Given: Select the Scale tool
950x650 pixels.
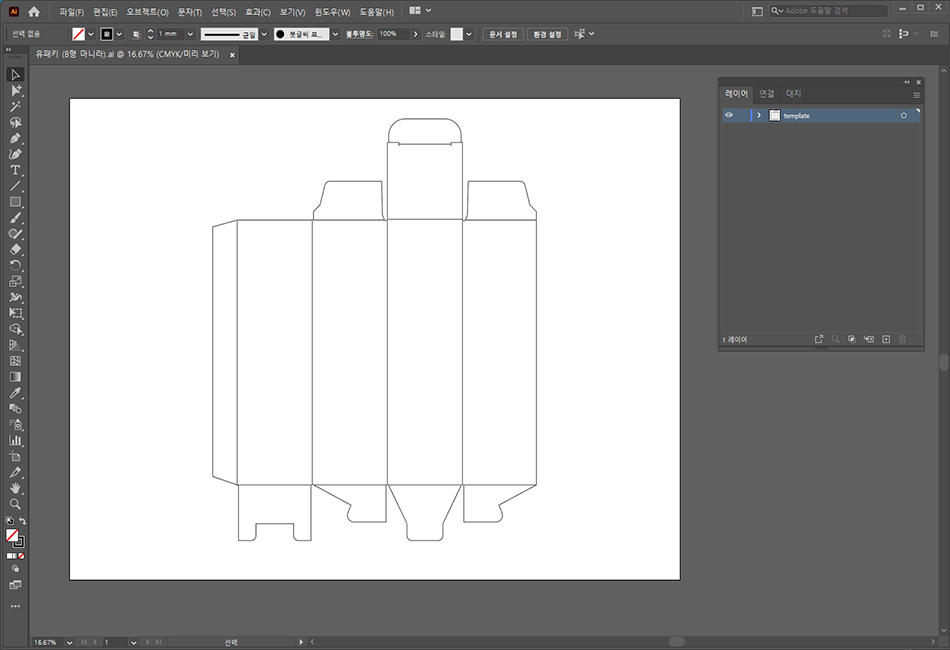Looking at the screenshot, I should tap(15, 281).
